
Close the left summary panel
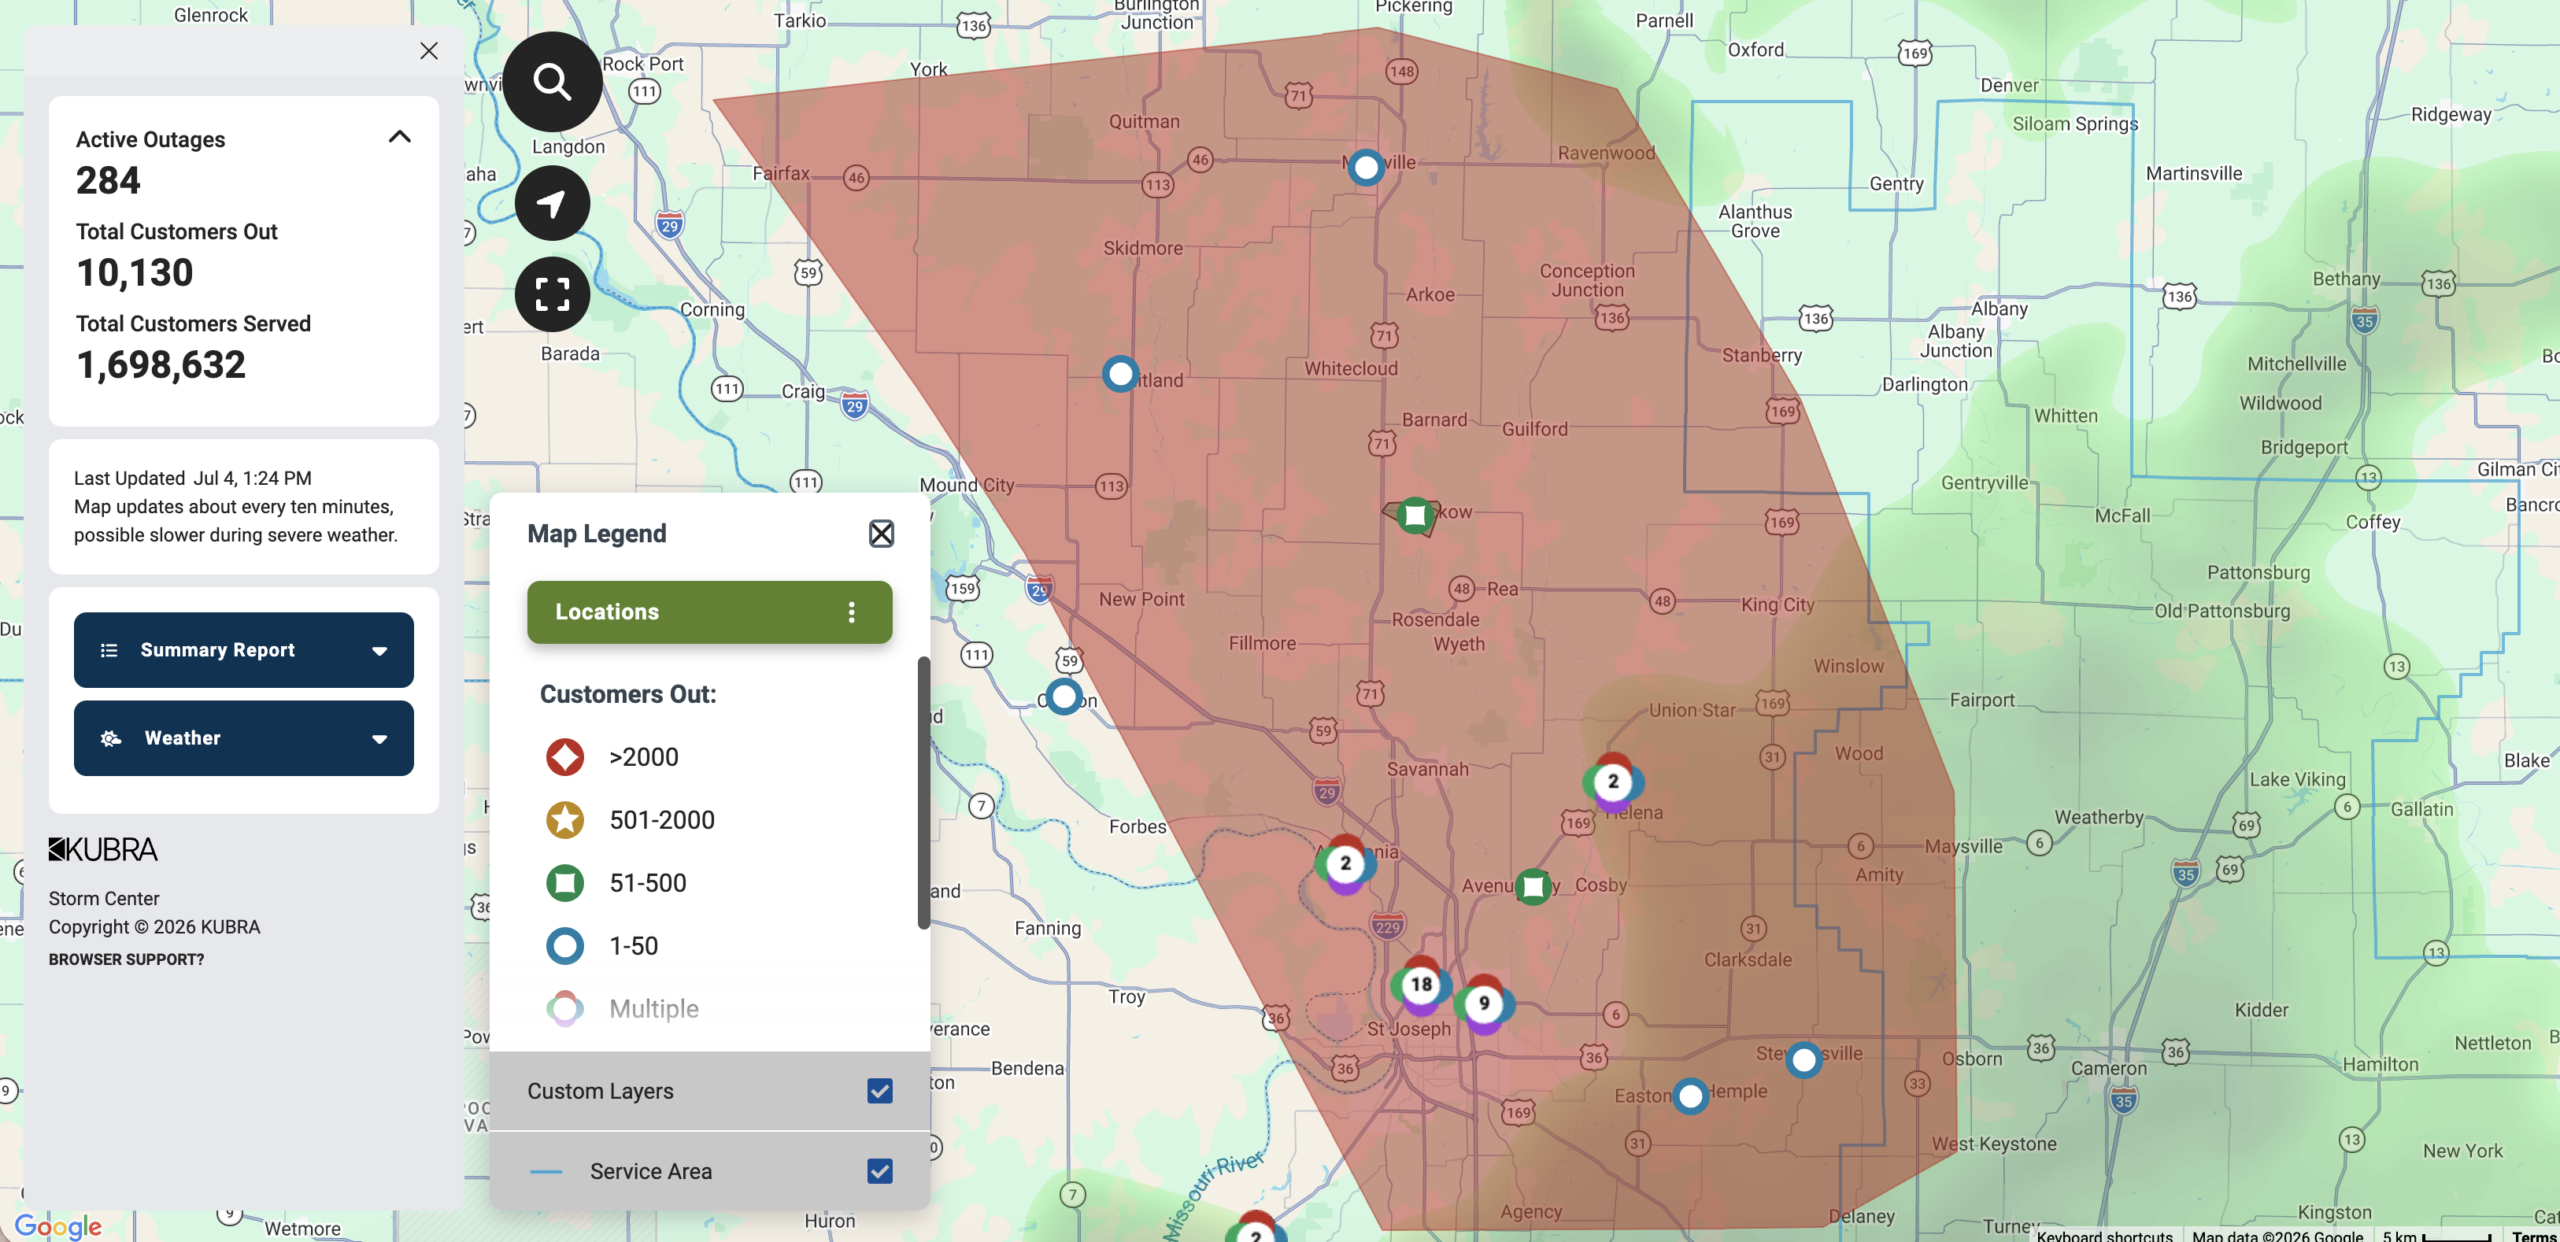pyautogui.click(x=429, y=51)
